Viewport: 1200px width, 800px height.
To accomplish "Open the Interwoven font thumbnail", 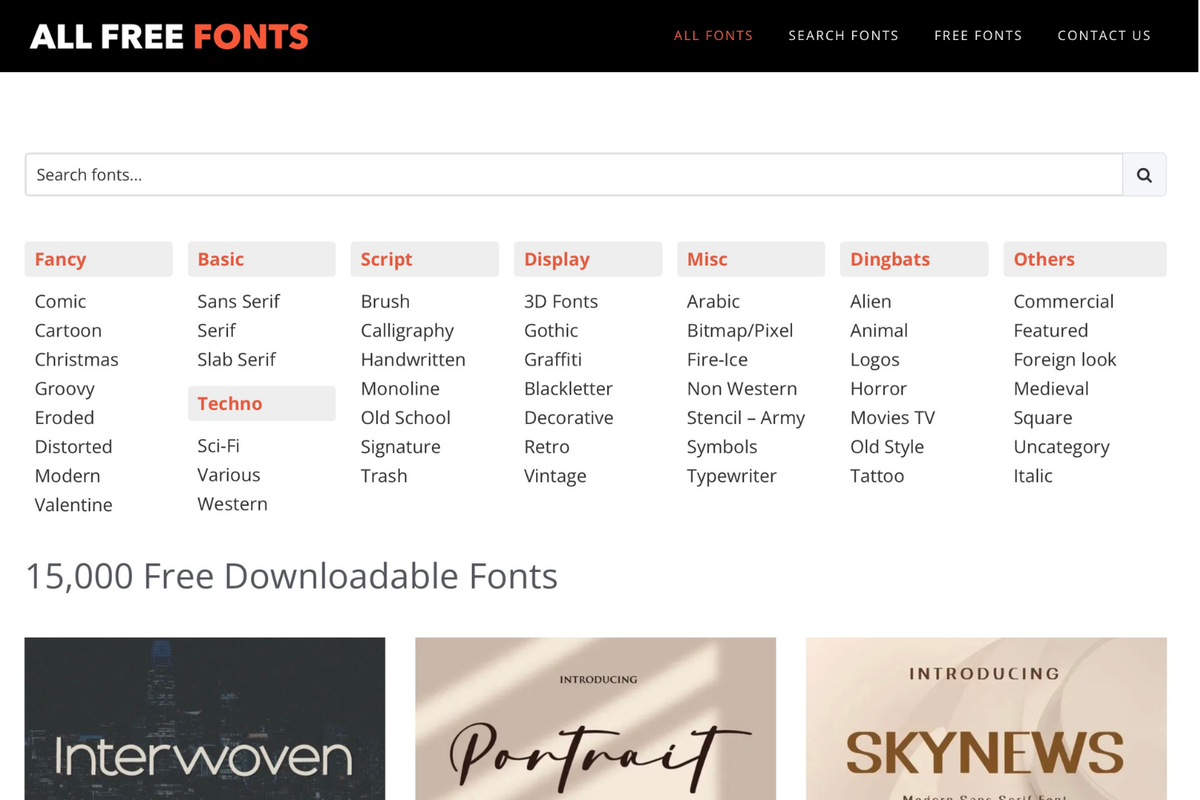I will pos(204,718).
